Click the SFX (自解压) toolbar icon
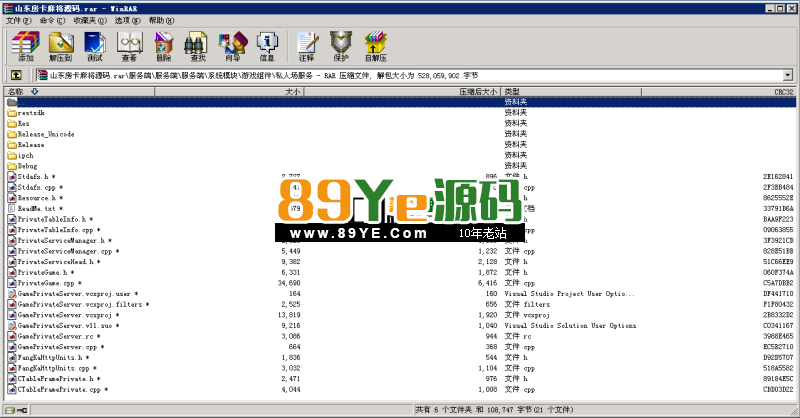Screen dimensions: 800x418 376,46
